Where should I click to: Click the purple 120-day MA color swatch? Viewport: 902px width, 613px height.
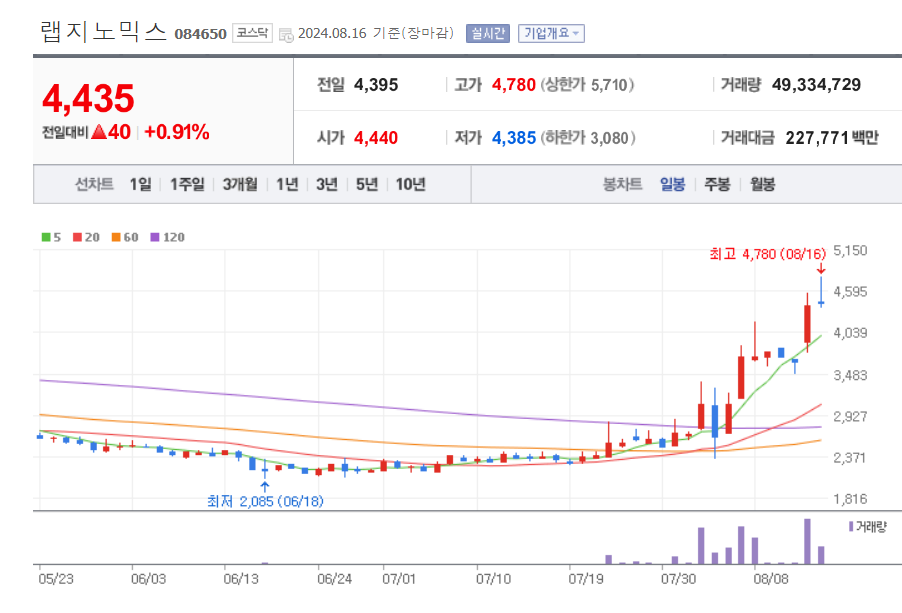155,239
